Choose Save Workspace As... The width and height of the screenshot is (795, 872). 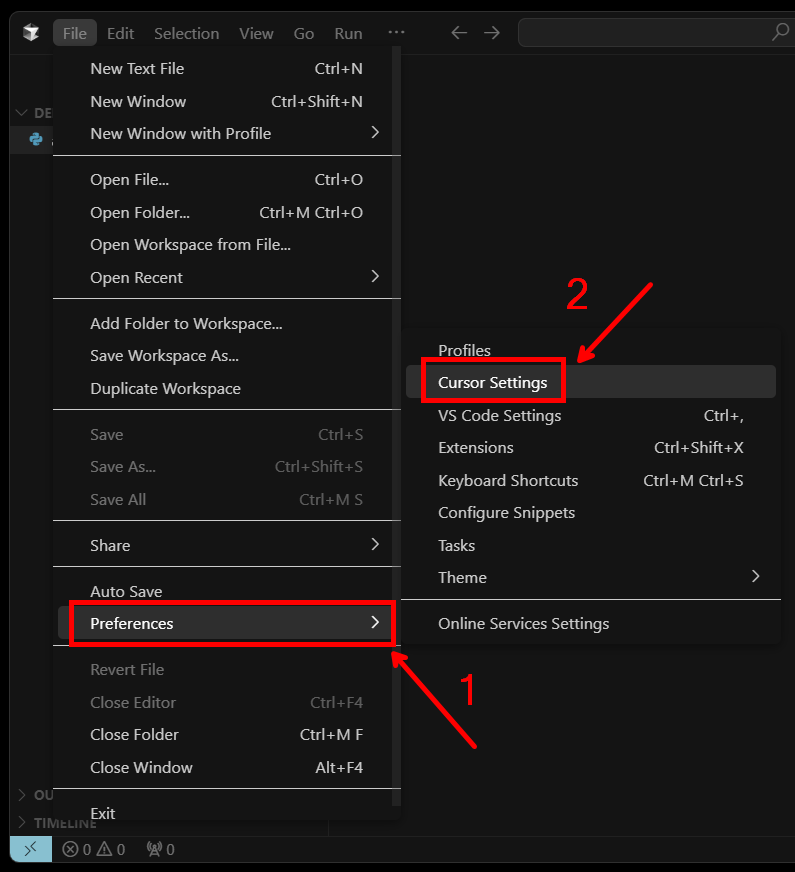226,355
